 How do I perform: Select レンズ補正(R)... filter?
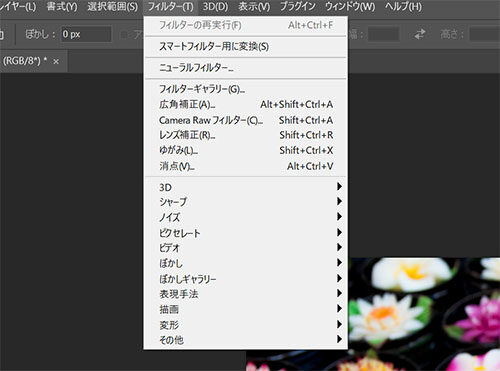[x=246, y=135]
